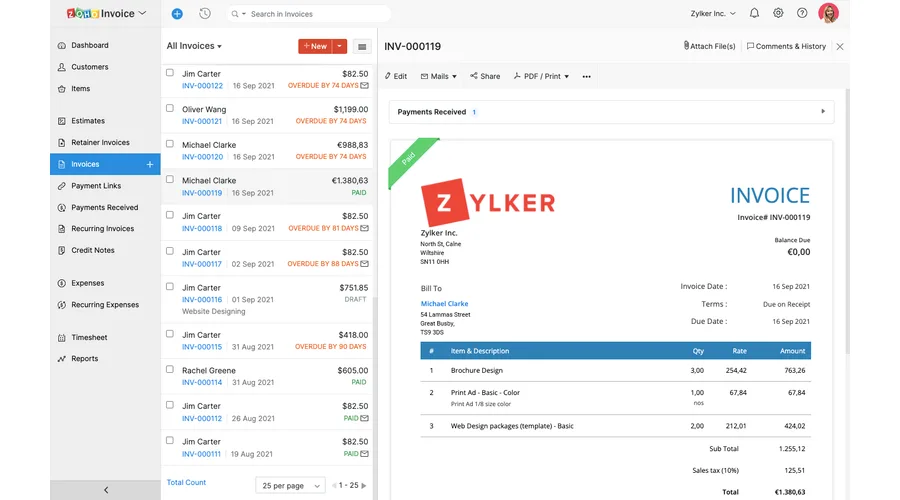The image size is (900, 500).
Task: Open the 25 per page dropdown
Action: pyautogui.click(x=290, y=486)
